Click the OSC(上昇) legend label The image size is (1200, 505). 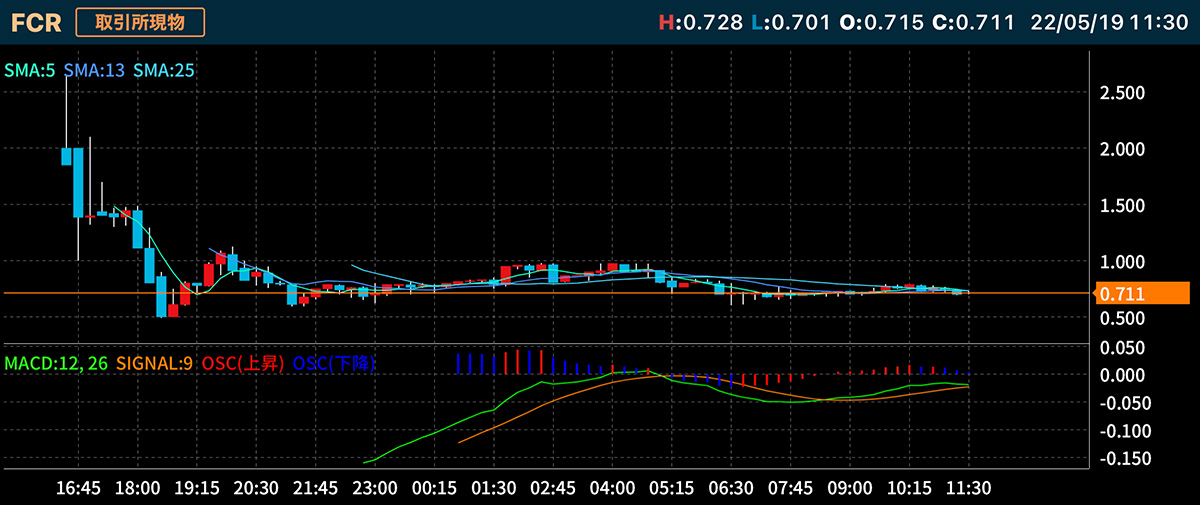[x=244, y=363]
